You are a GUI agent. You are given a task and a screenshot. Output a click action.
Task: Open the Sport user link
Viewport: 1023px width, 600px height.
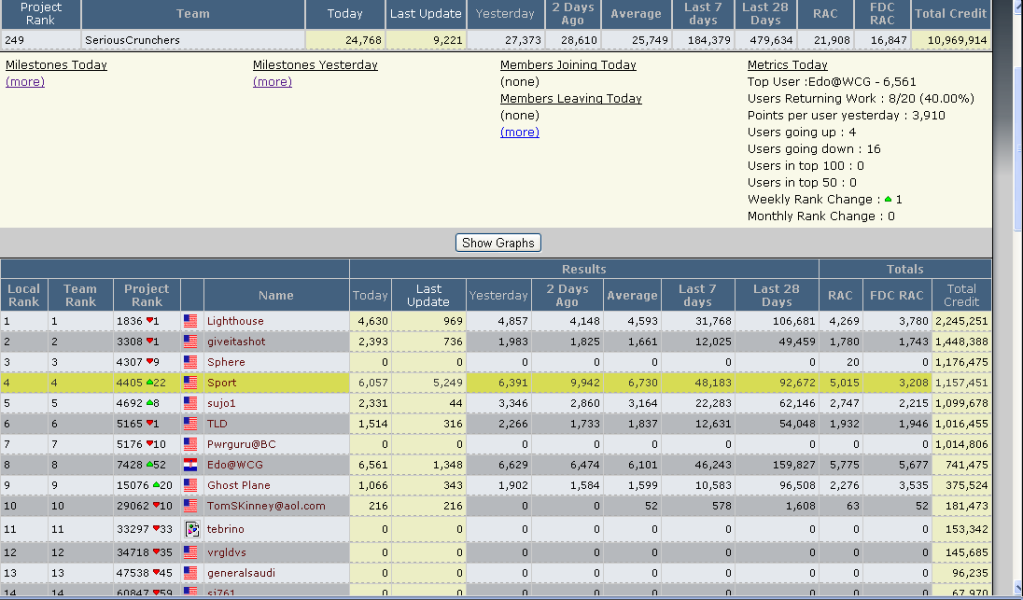pyautogui.click(x=221, y=383)
